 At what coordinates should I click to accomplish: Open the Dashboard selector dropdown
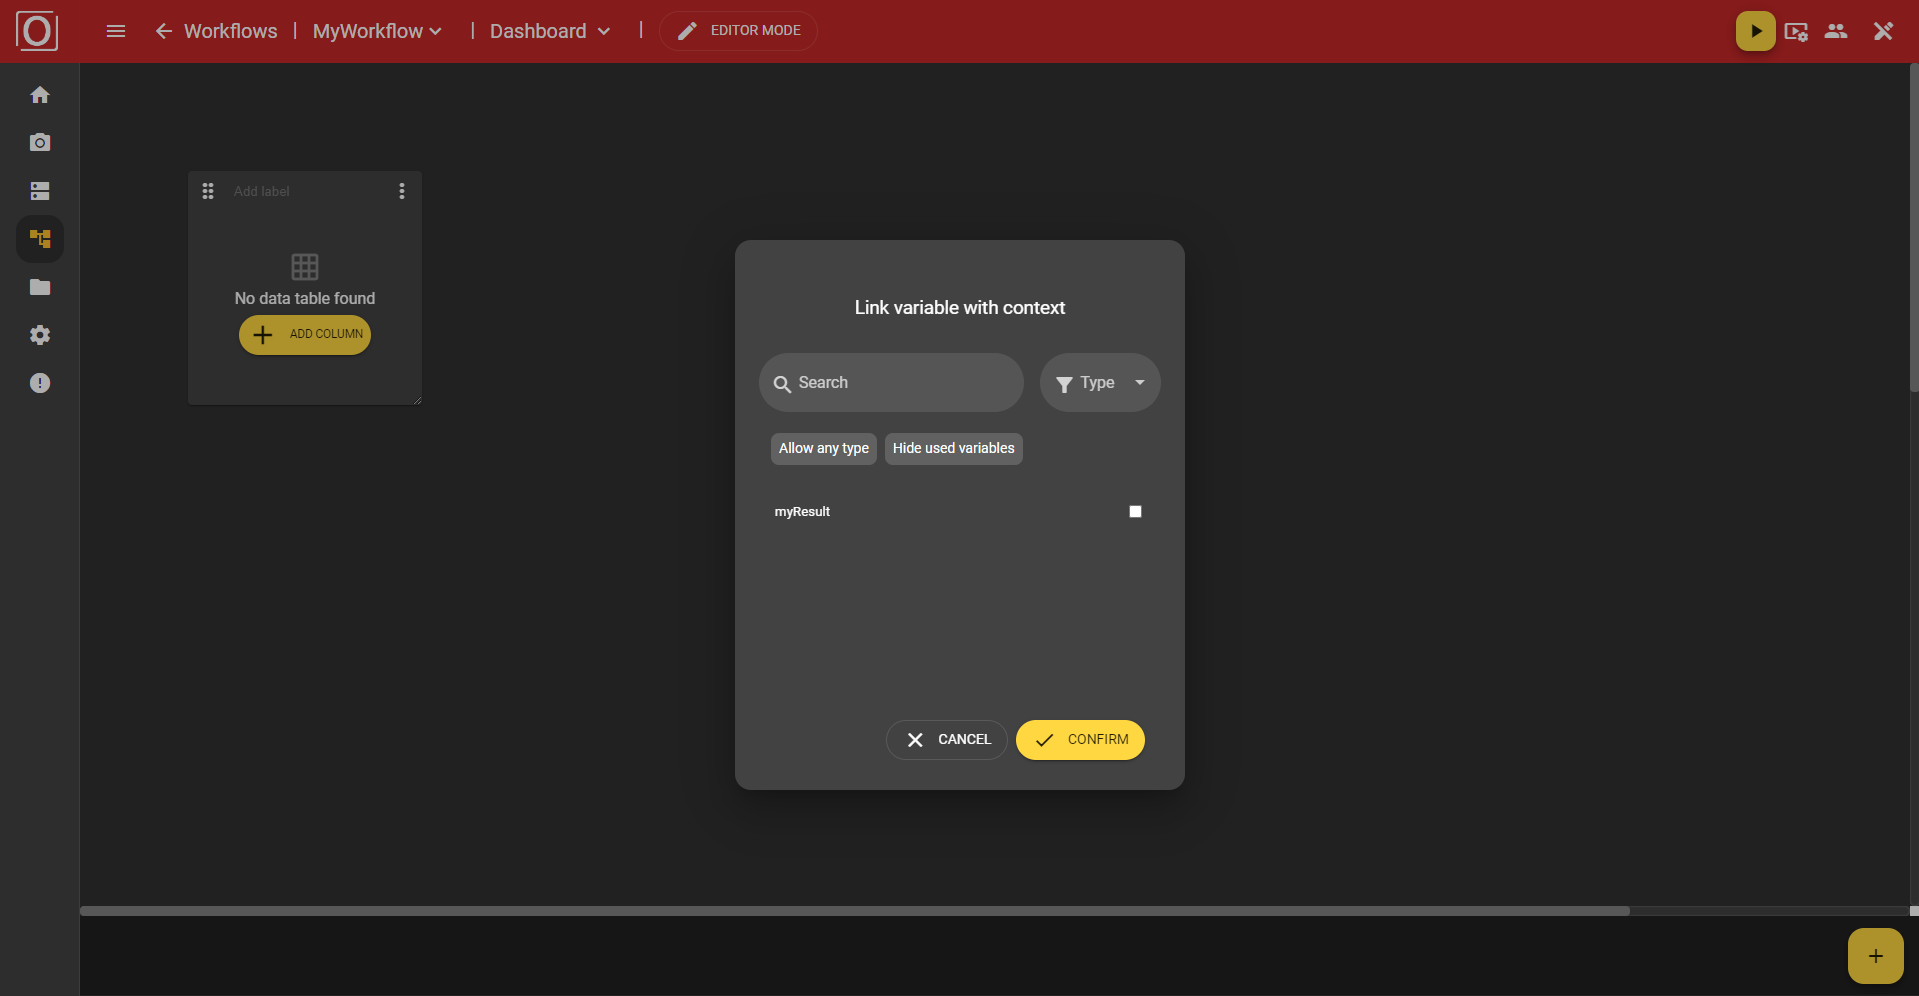[x=548, y=31]
